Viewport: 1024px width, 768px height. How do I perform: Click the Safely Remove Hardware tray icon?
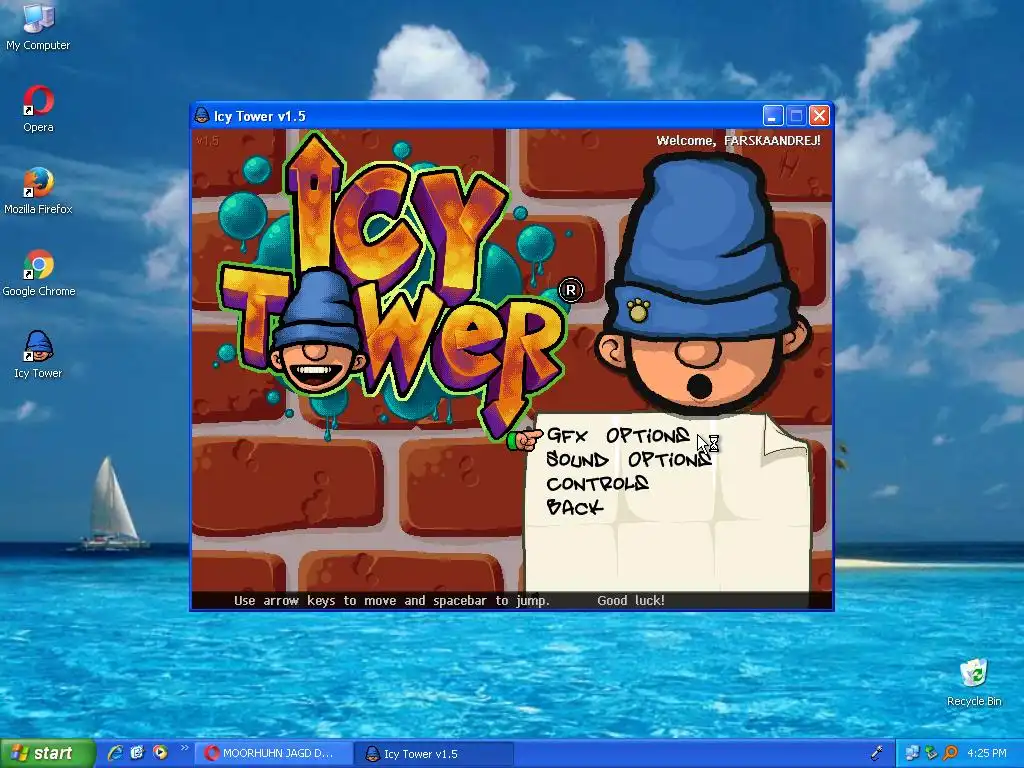tap(931, 754)
